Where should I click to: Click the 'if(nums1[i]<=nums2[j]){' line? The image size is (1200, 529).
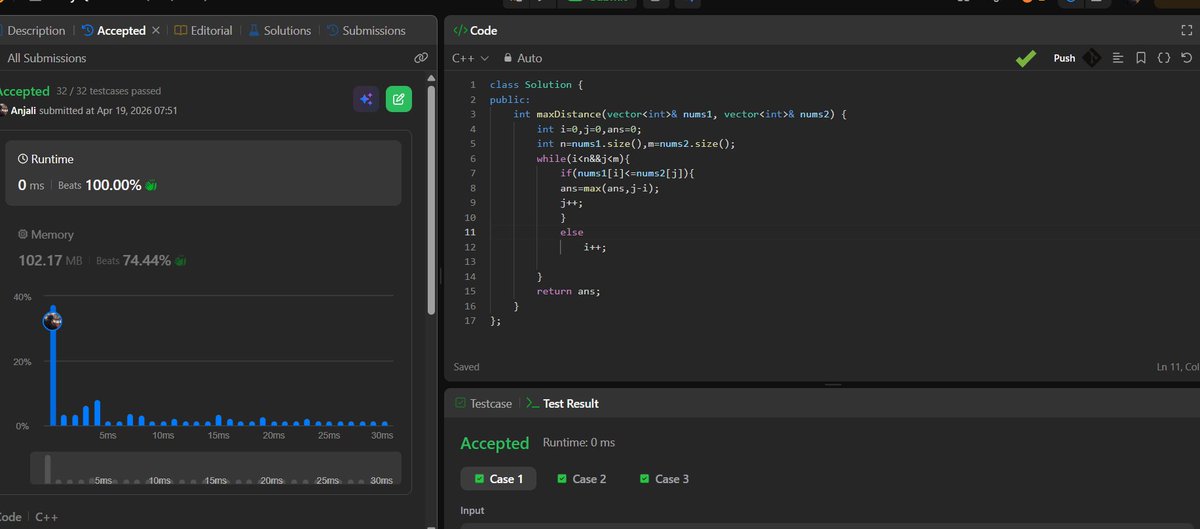[x=627, y=173]
